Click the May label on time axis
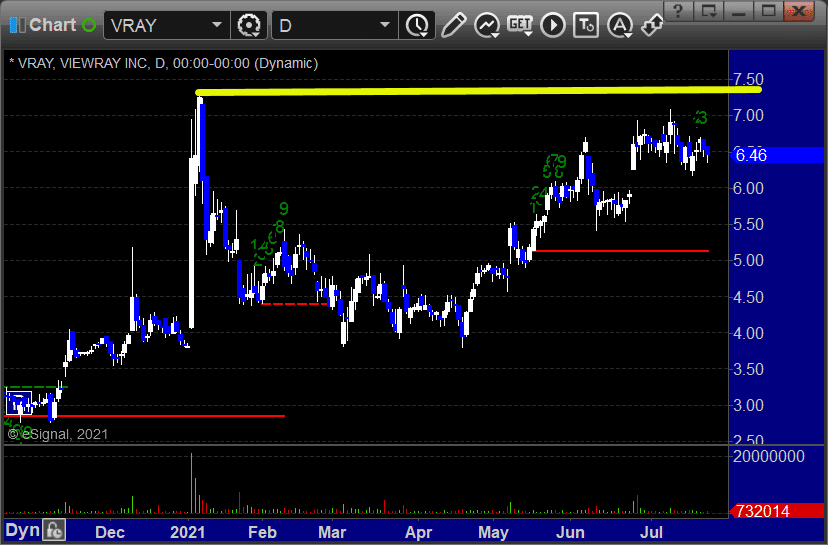 (x=493, y=532)
